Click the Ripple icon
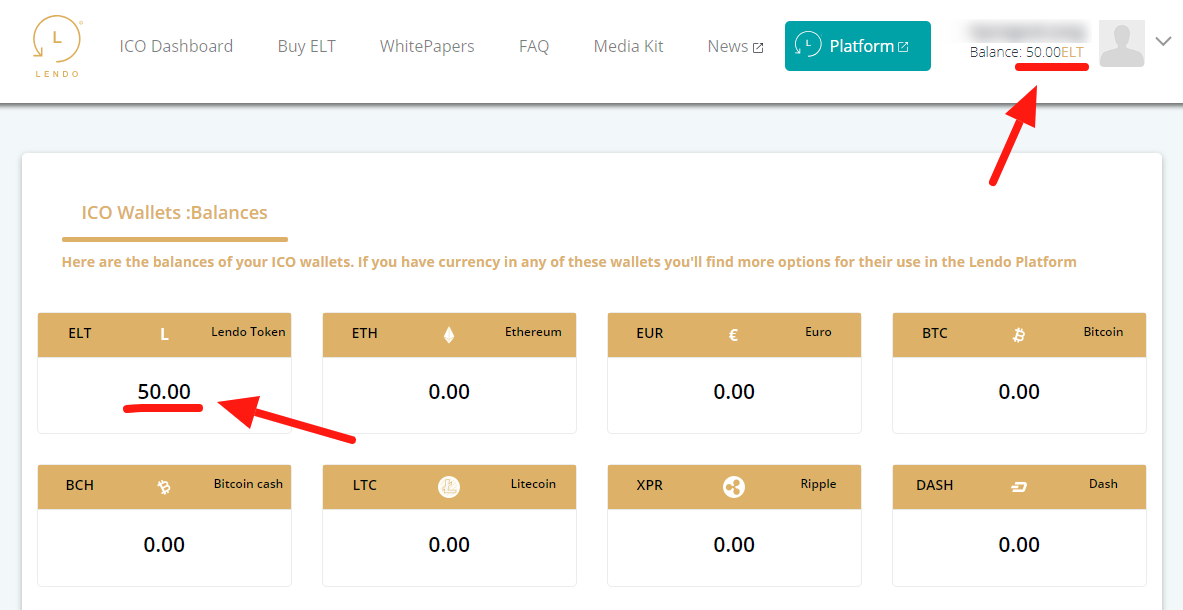 733,487
